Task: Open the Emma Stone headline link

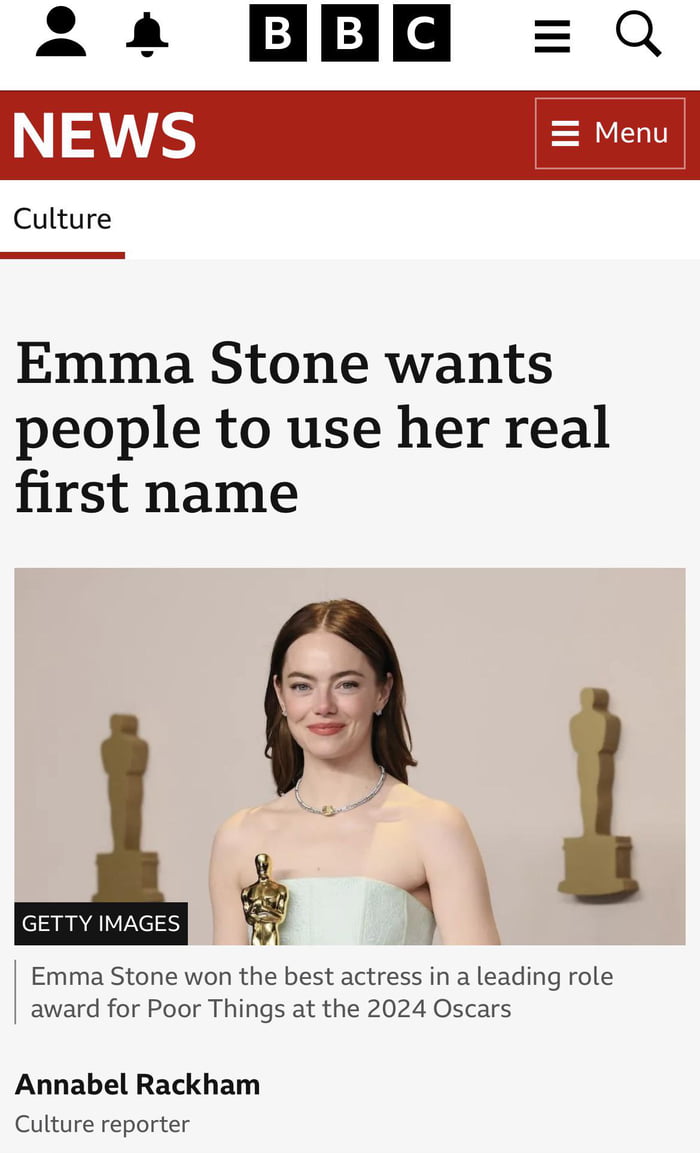Action: coord(313,427)
